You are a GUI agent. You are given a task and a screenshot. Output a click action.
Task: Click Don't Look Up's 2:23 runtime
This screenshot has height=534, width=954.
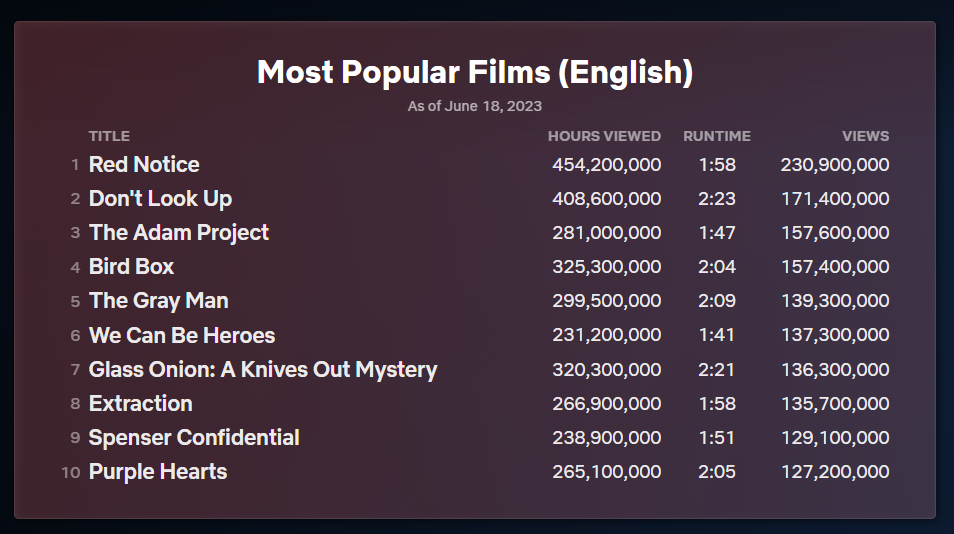coord(716,199)
